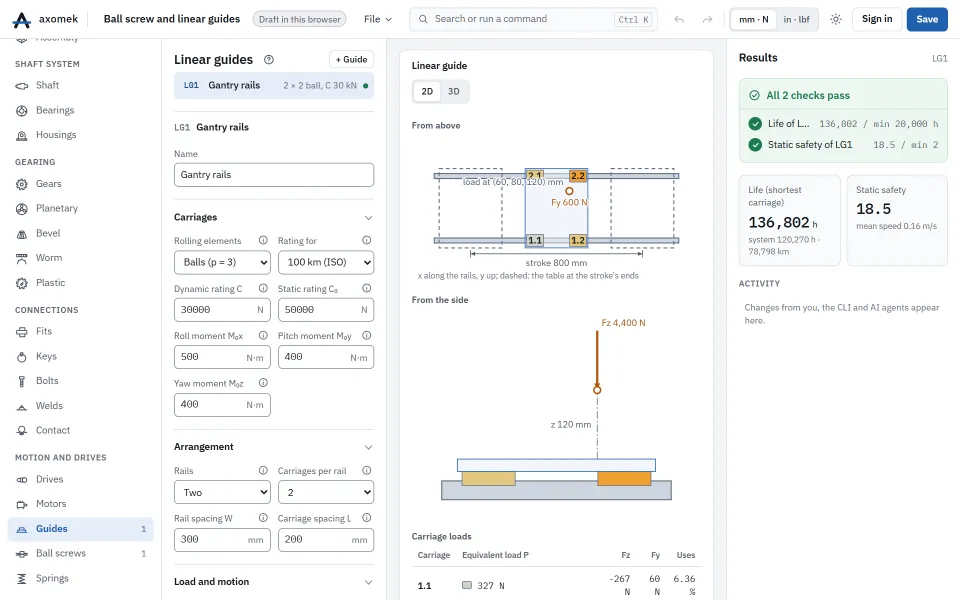Click the Planetary gearing icon

[x=21, y=209]
